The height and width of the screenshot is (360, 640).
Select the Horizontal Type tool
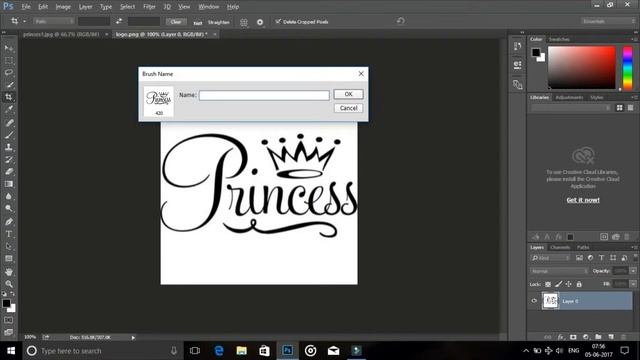pyautogui.click(x=9, y=234)
